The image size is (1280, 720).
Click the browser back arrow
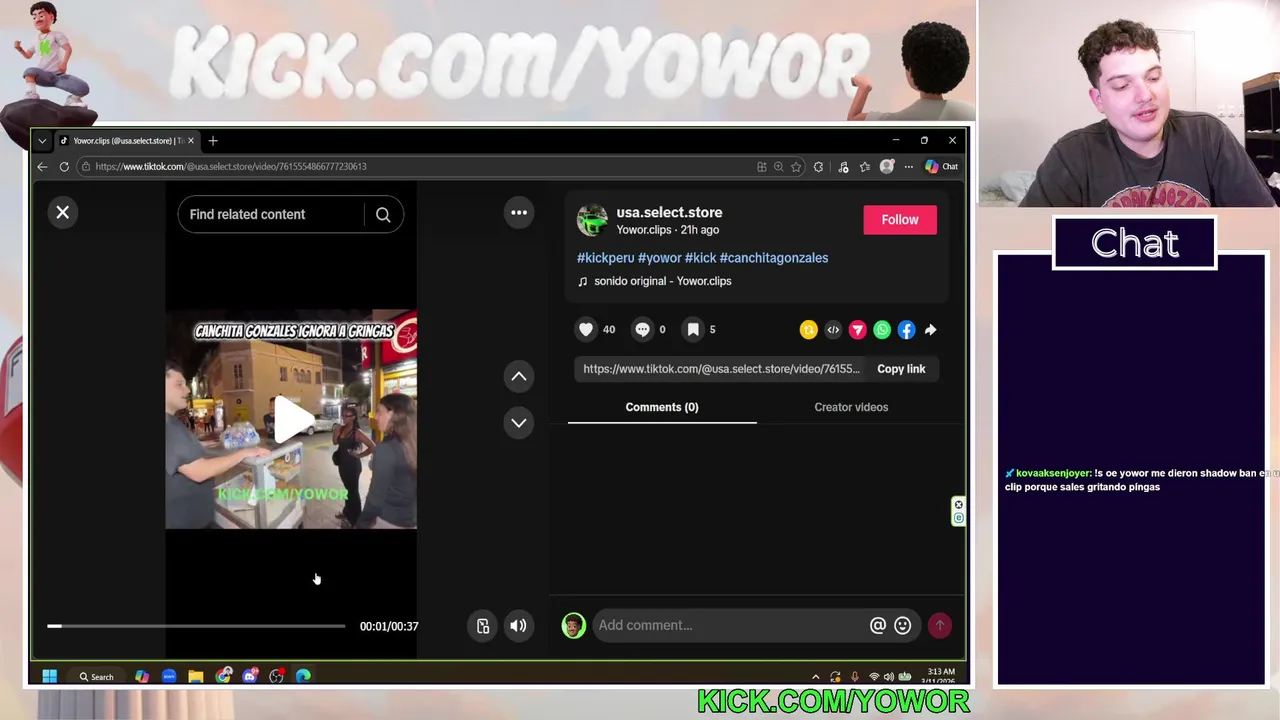pos(42,167)
